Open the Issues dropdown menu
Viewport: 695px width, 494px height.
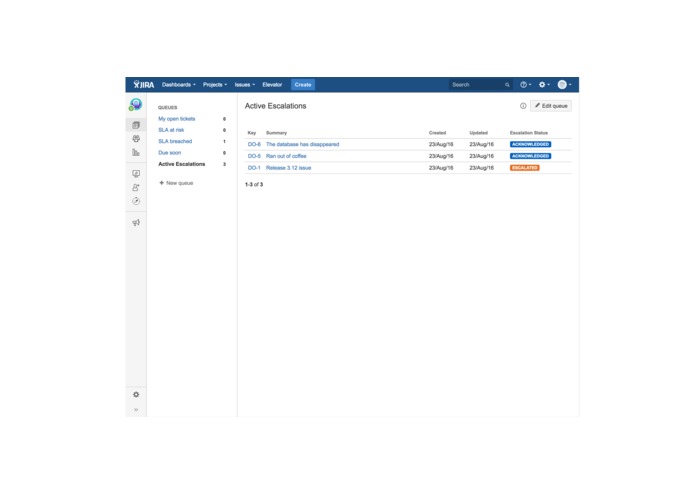coord(245,85)
